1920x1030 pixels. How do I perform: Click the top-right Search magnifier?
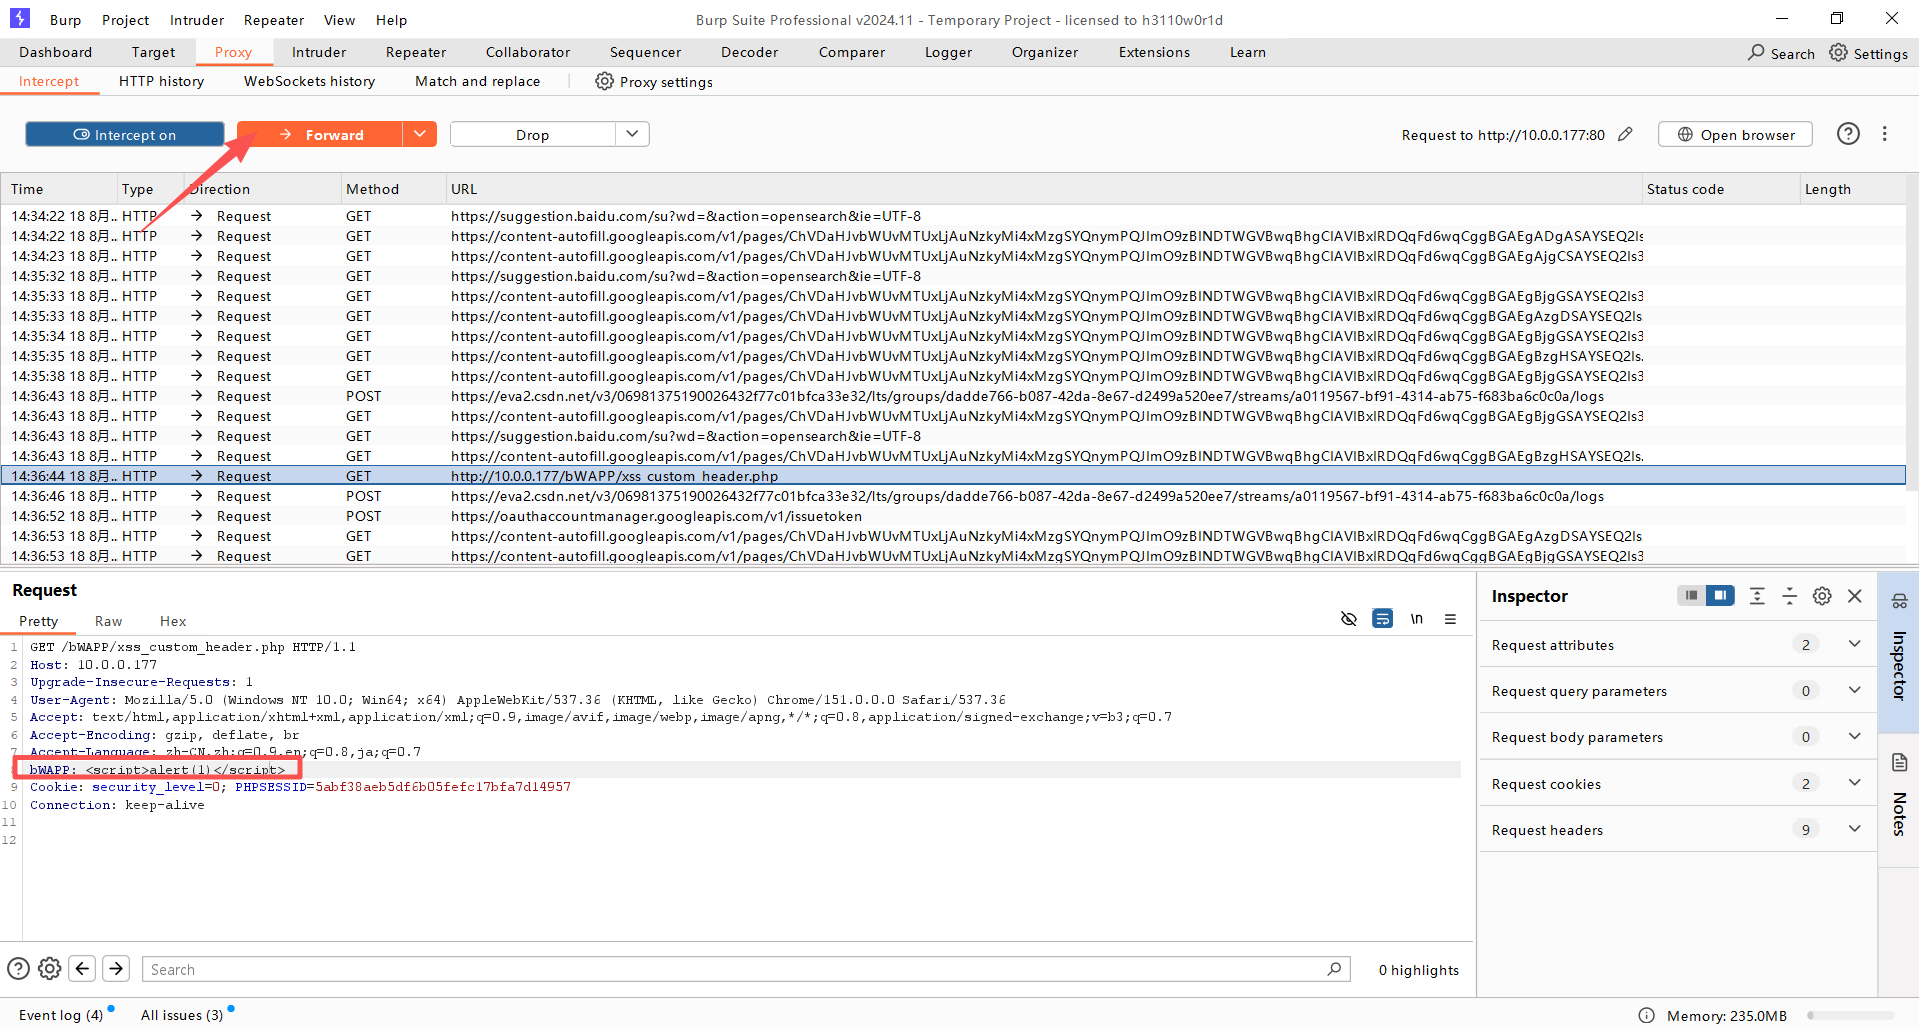click(x=1756, y=52)
